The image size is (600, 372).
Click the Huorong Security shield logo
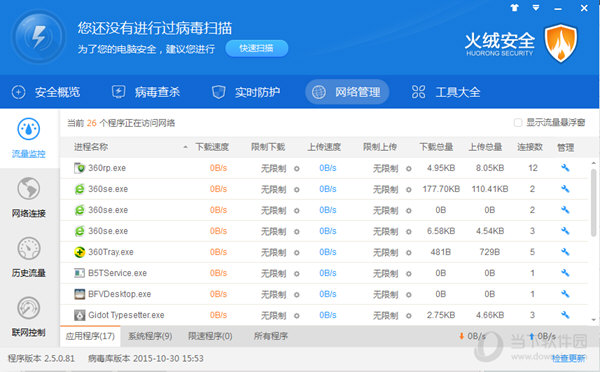tap(561, 43)
